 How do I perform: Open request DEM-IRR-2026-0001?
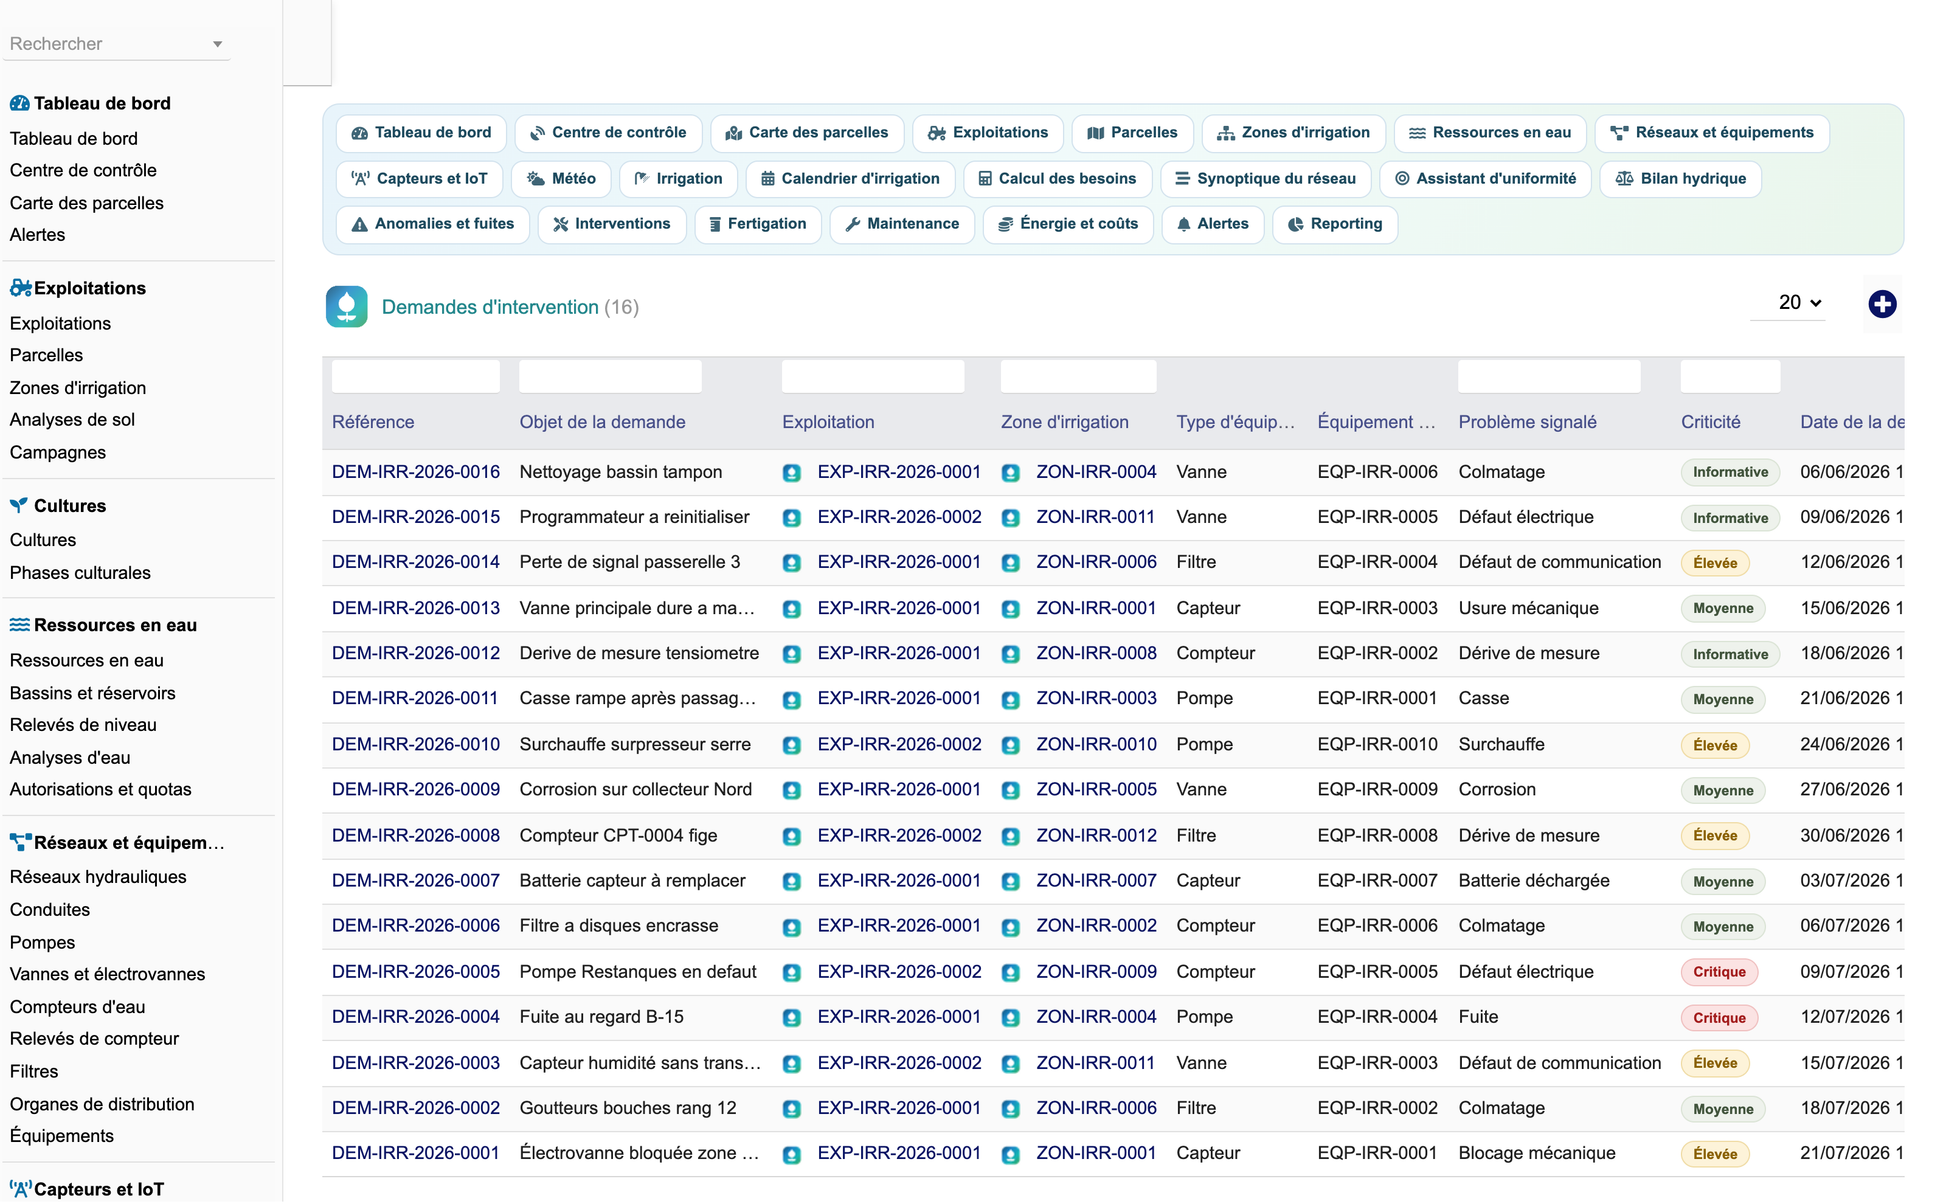pyautogui.click(x=415, y=1153)
